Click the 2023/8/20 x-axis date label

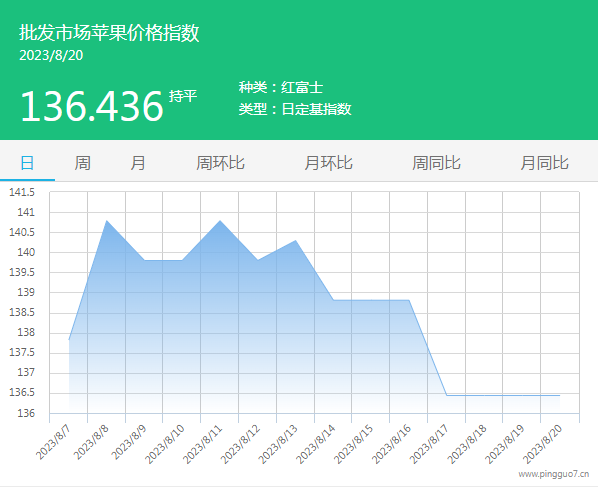(542, 444)
